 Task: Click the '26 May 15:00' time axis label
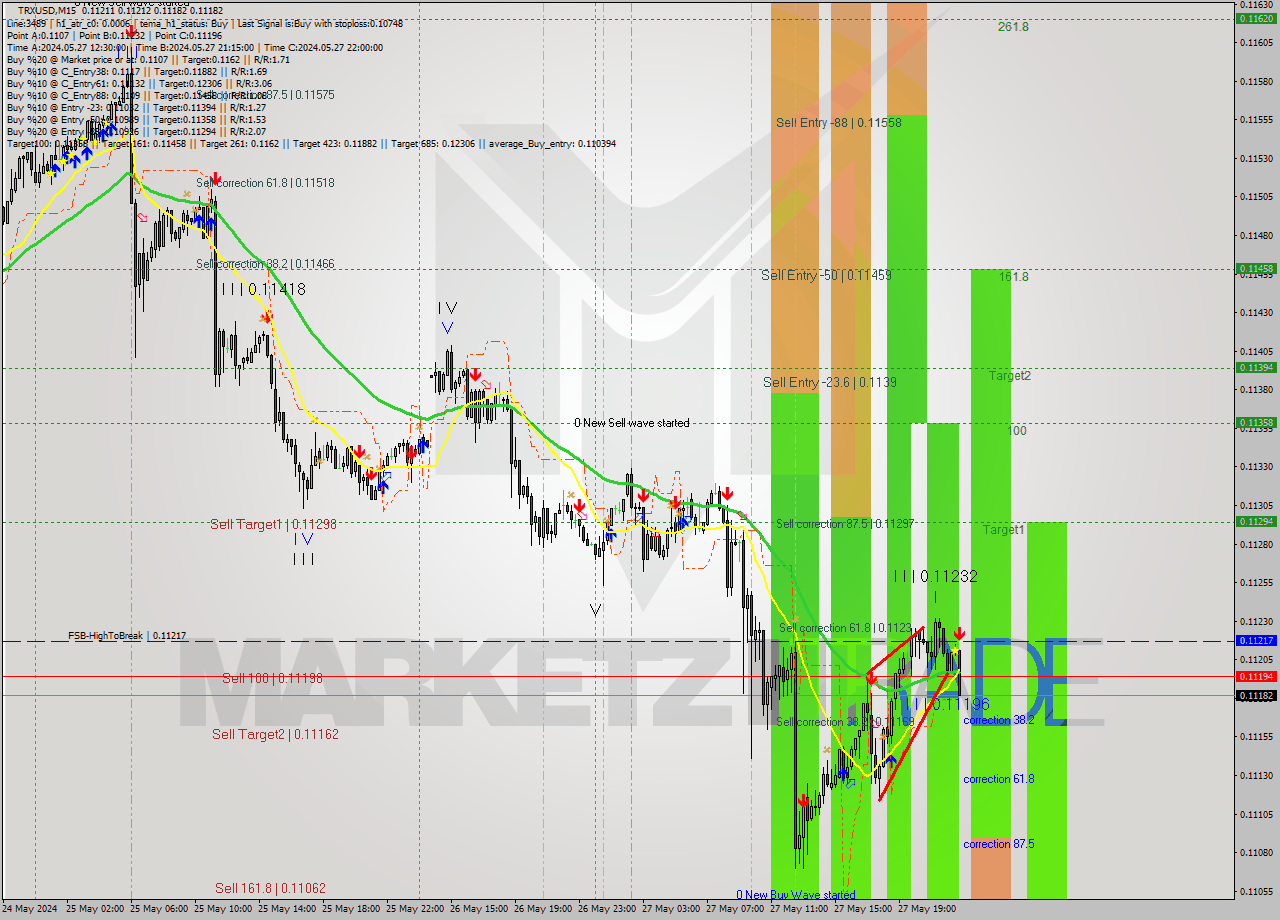pyautogui.click(x=481, y=909)
